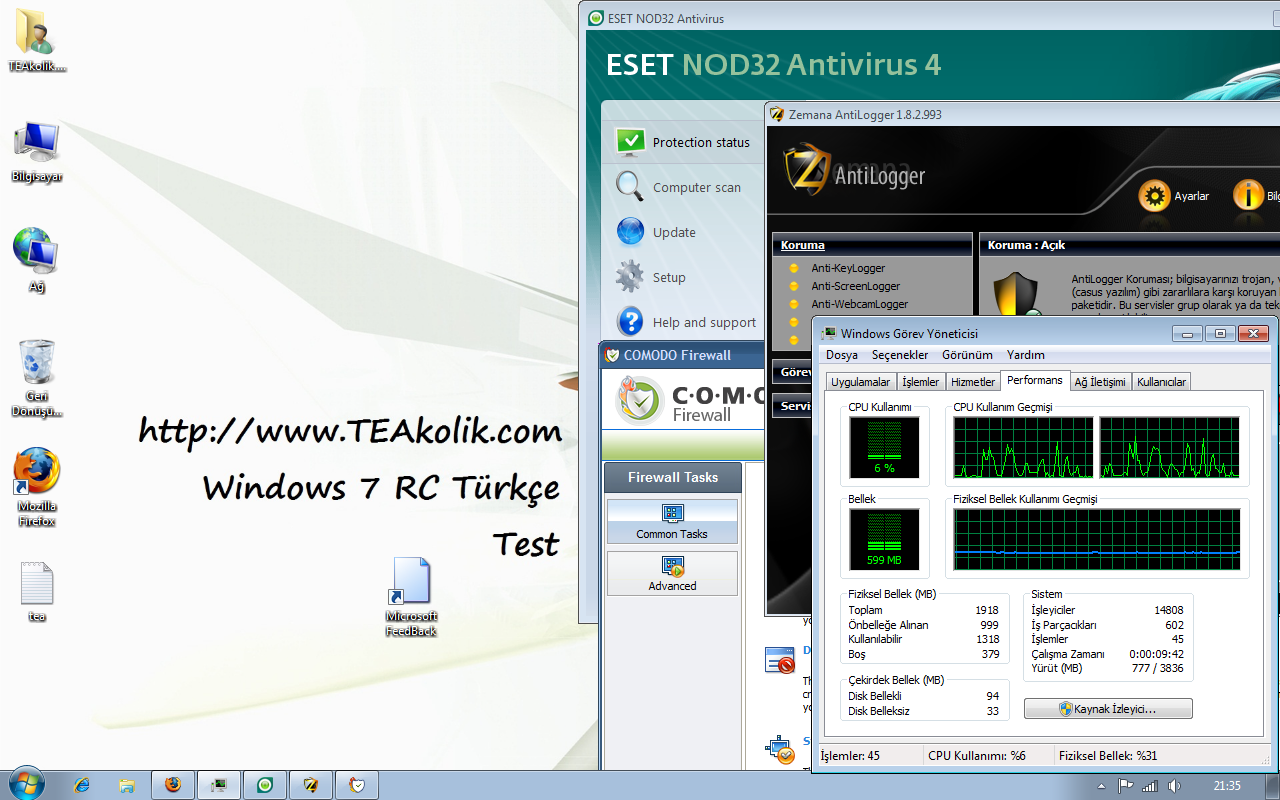Switch to the Kullanıcılar tab
The height and width of the screenshot is (800, 1280).
pos(1162,382)
